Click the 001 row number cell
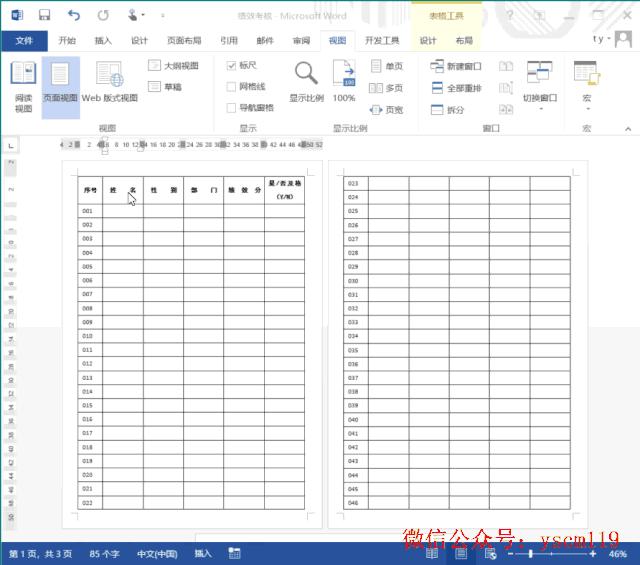Image resolution: width=640 pixels, height=565 pixels. click(90, 211)
